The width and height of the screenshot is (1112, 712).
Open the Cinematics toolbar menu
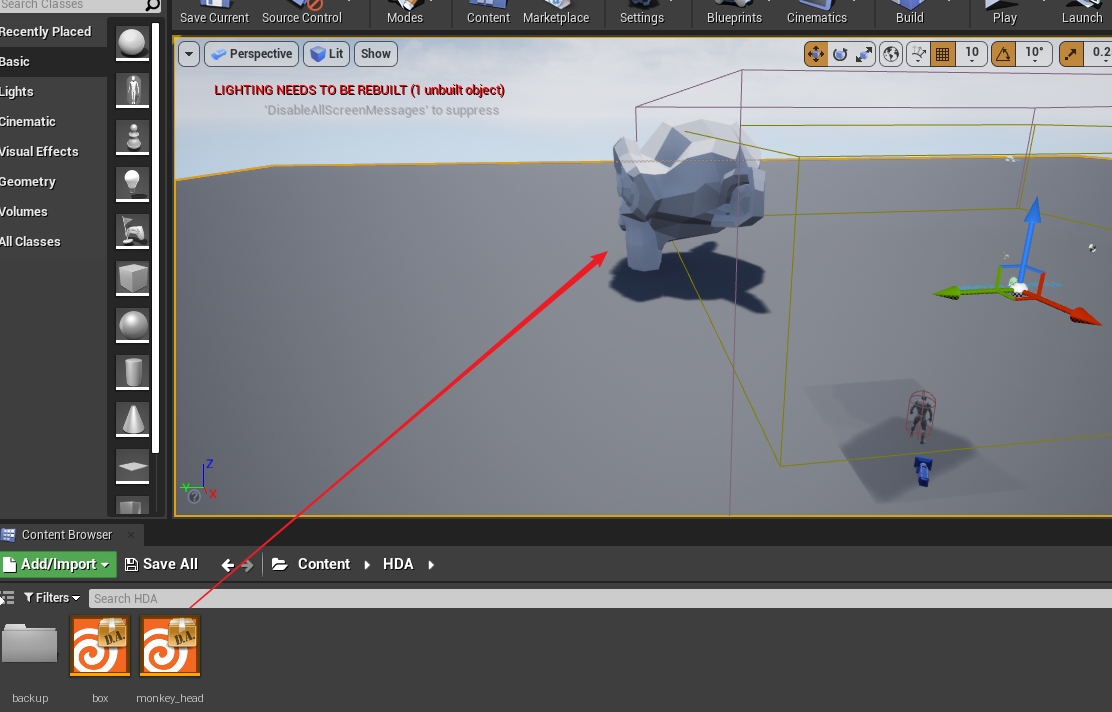(816, 13)
